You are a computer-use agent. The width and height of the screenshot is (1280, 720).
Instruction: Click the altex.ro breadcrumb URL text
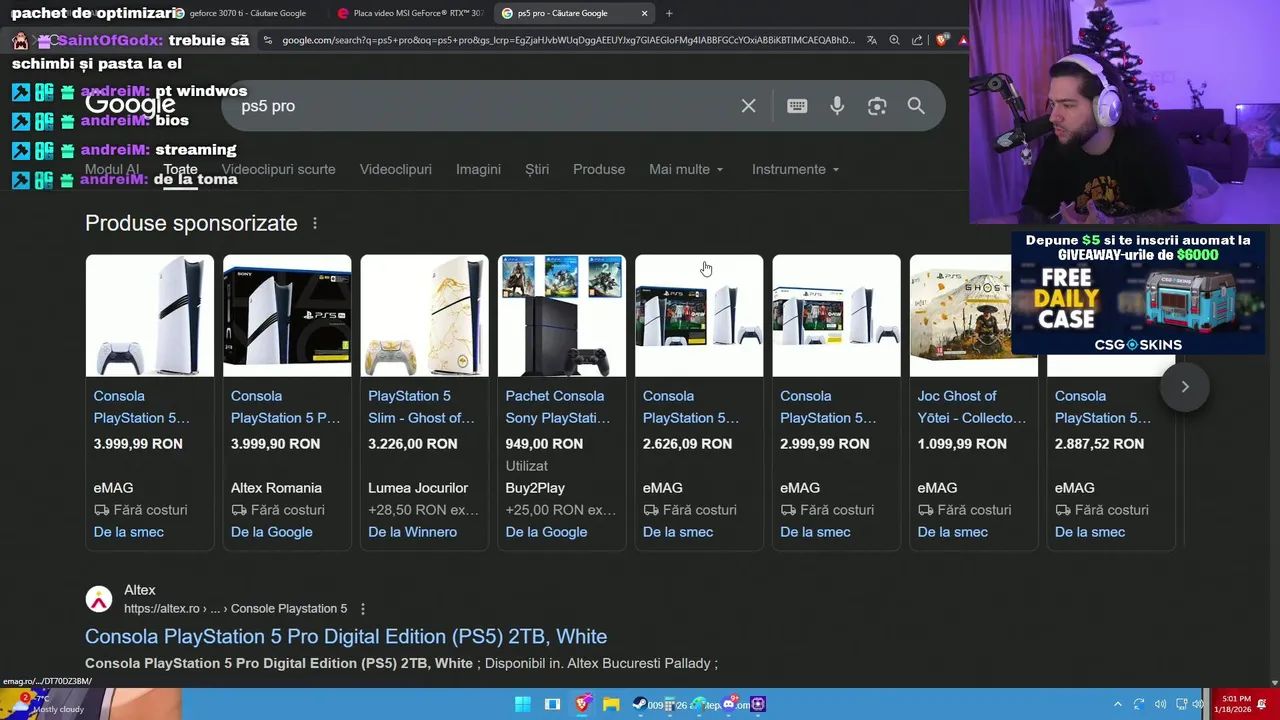pos(235,609)
